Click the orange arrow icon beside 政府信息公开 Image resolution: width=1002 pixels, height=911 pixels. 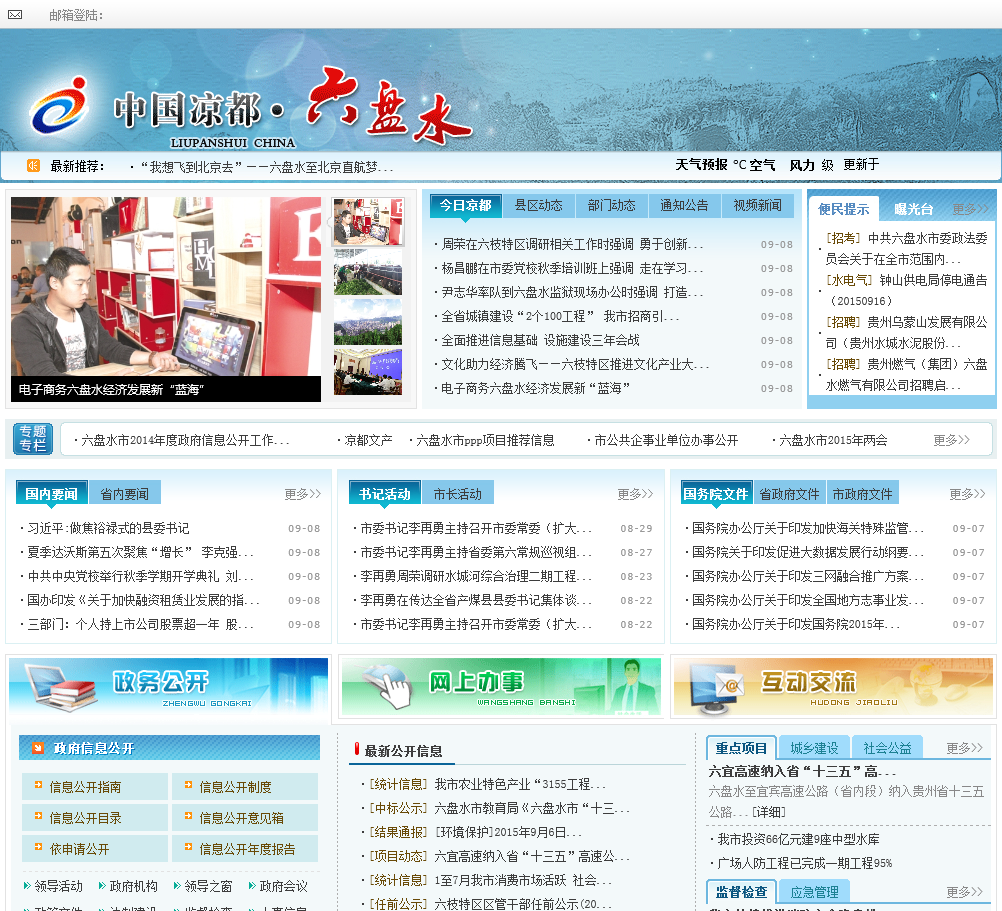click(x=38, y=747)
